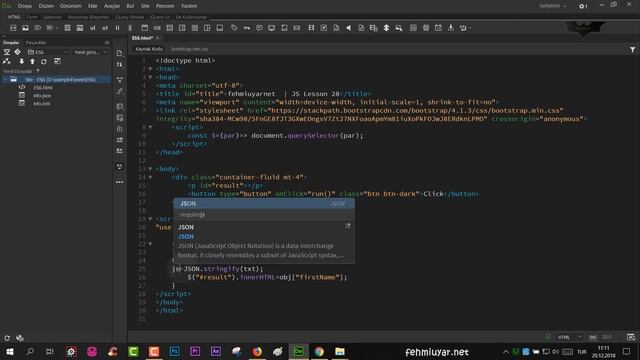This screenshot has width=640, height=360.
Task: Click the Non-Breaking Space icon
Action: (x=451, y=28)
